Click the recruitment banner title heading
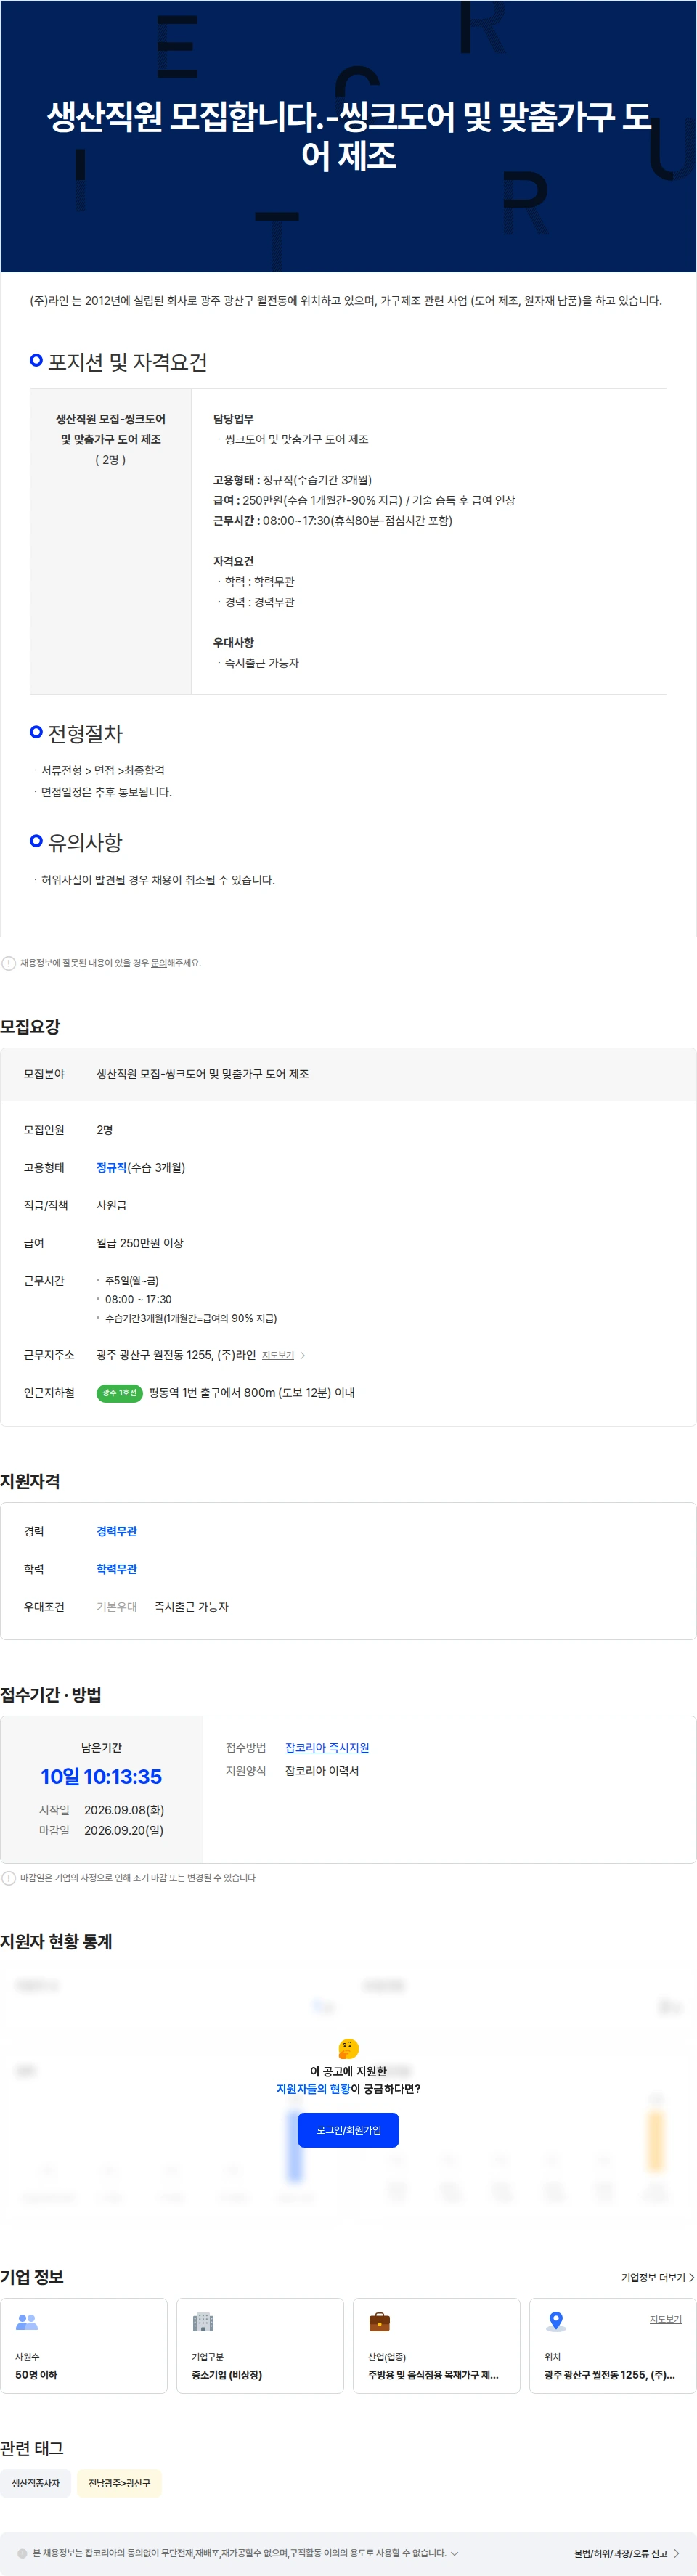Viewport: 697px width, 2576px height. pos(348,135)
